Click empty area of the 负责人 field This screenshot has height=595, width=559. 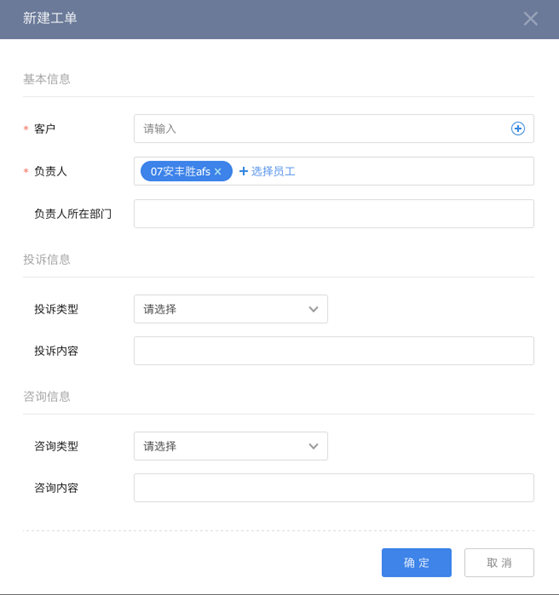[414, 171]
